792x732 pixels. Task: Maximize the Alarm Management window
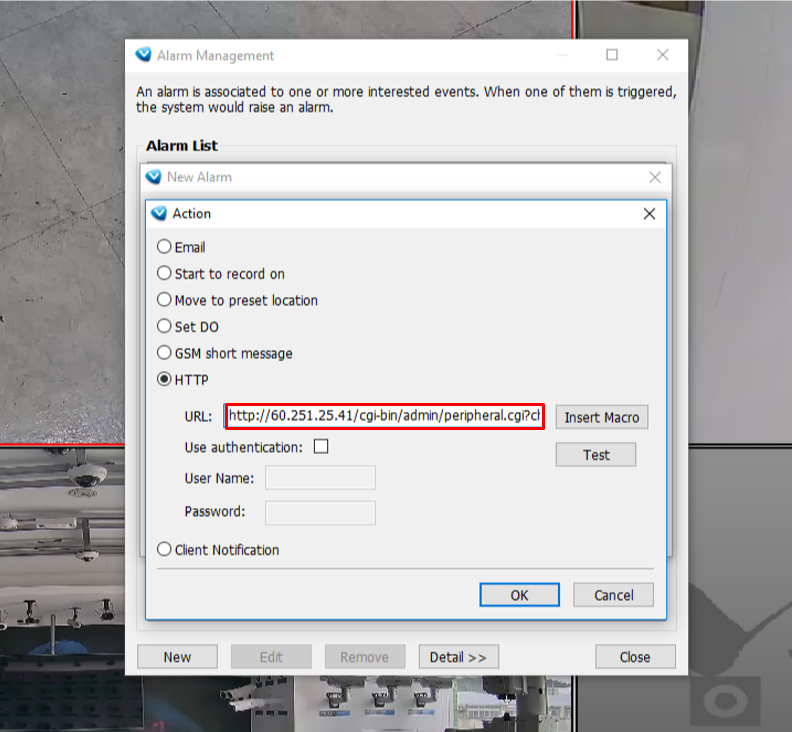612,55
